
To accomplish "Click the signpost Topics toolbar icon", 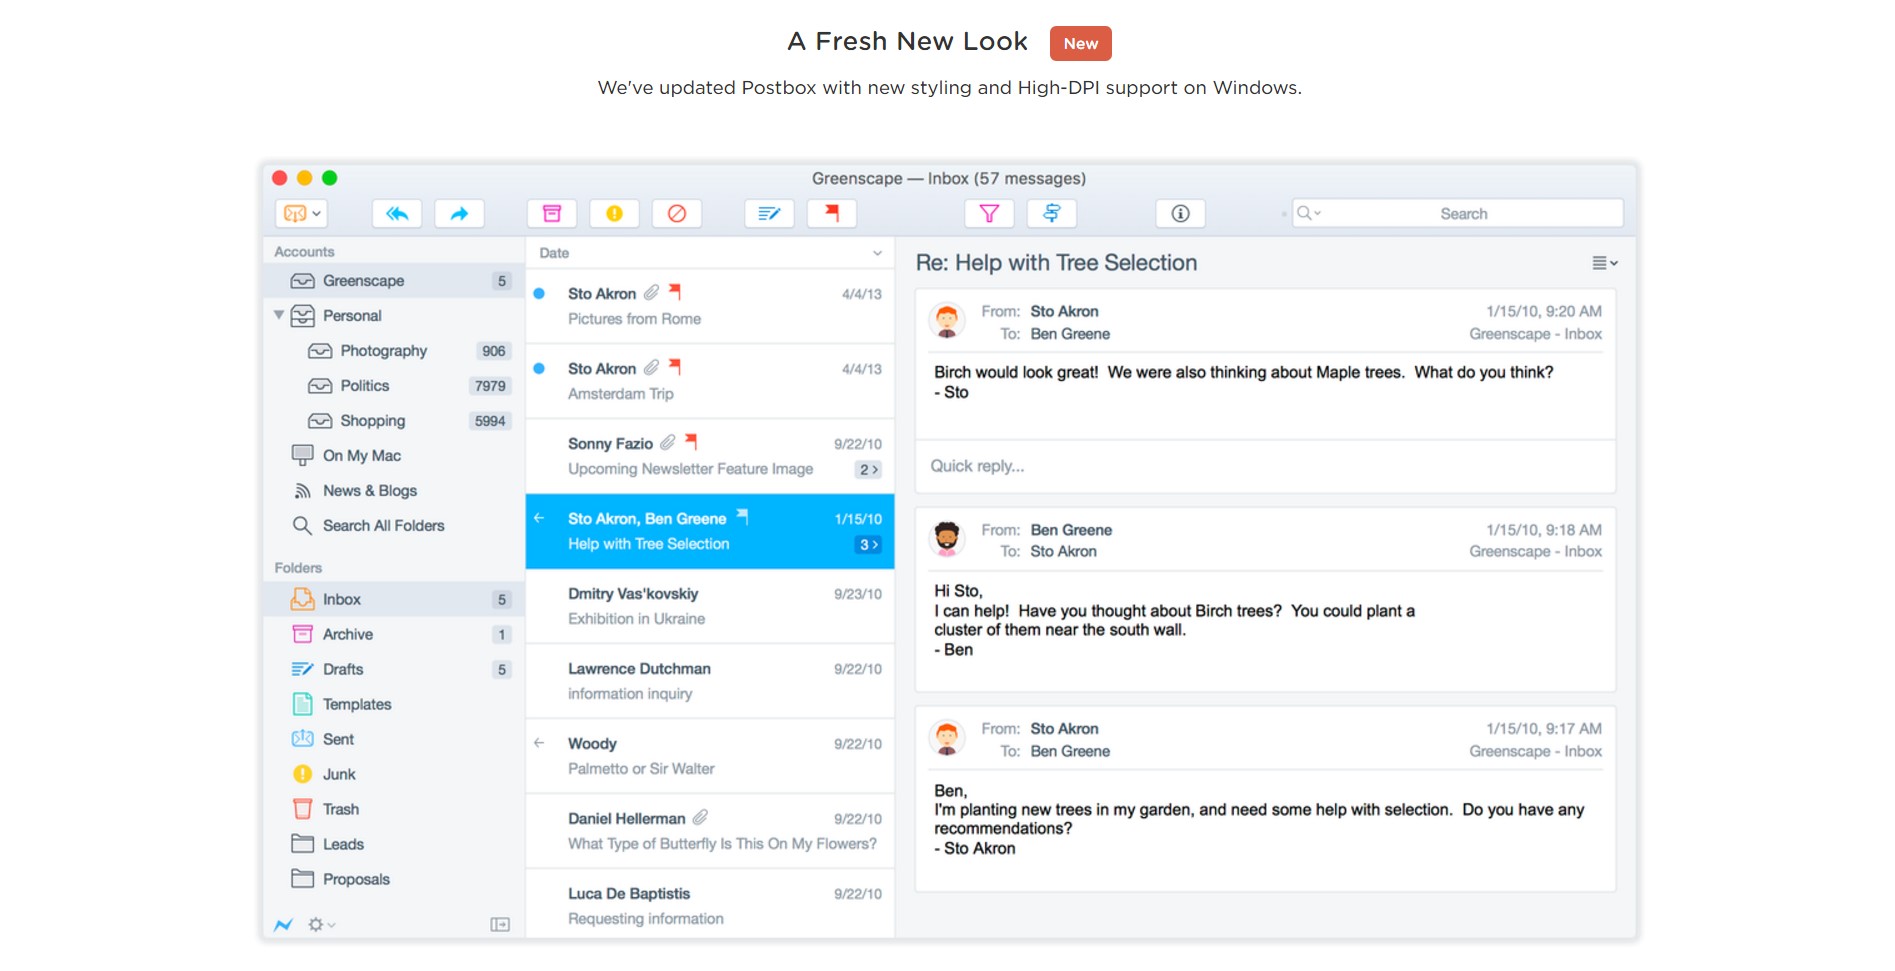I will click(1052, 213).
